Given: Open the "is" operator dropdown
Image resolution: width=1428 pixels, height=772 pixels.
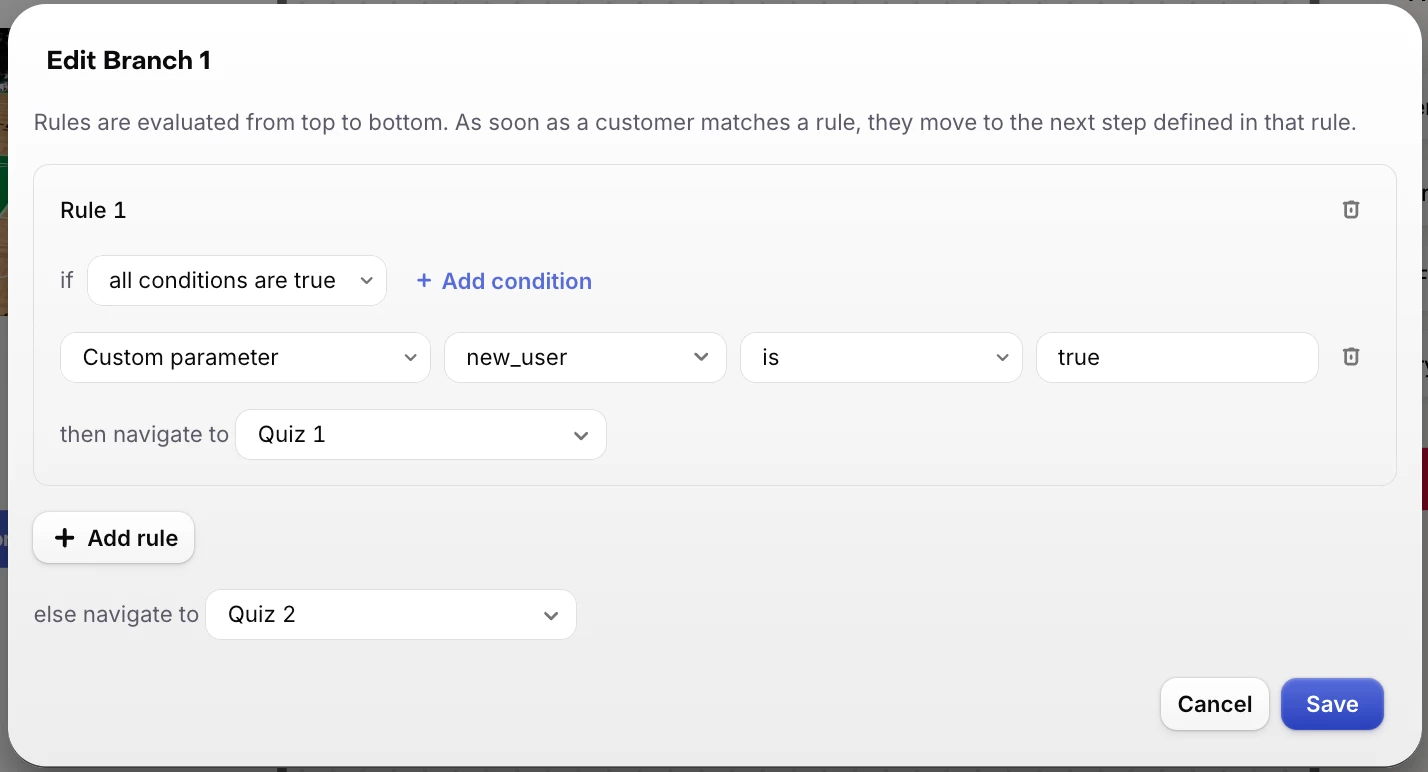Looking at the screenshot, I should point(880,357).
